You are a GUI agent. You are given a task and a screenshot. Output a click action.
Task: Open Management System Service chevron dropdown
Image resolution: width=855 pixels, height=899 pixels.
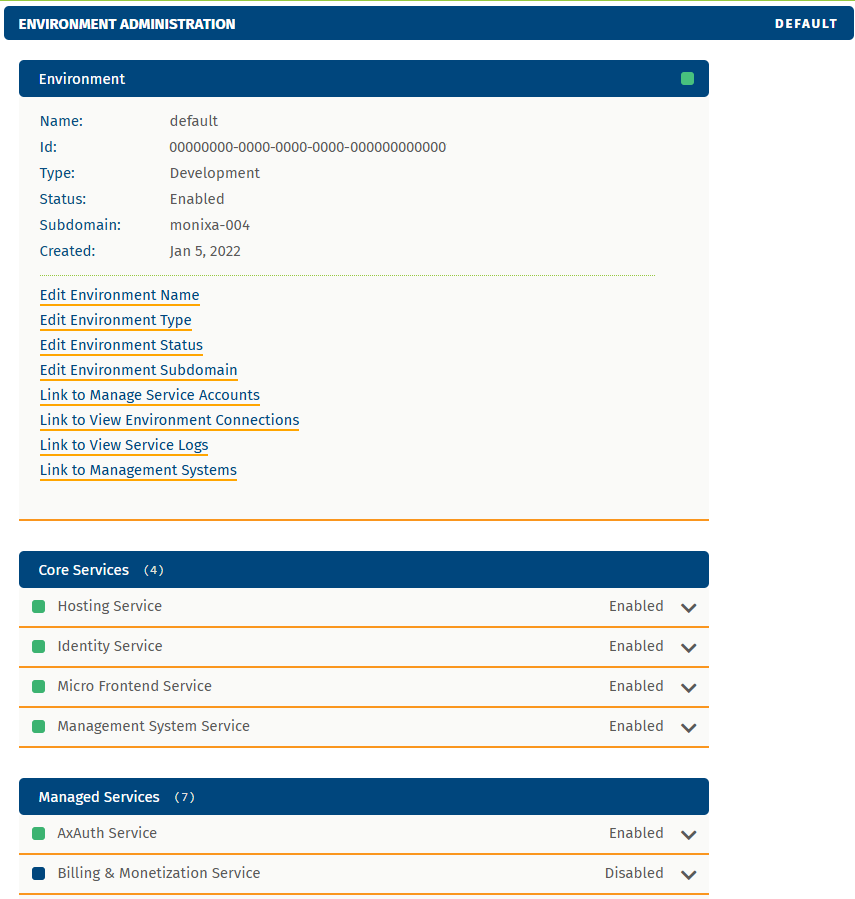(688, 728)
